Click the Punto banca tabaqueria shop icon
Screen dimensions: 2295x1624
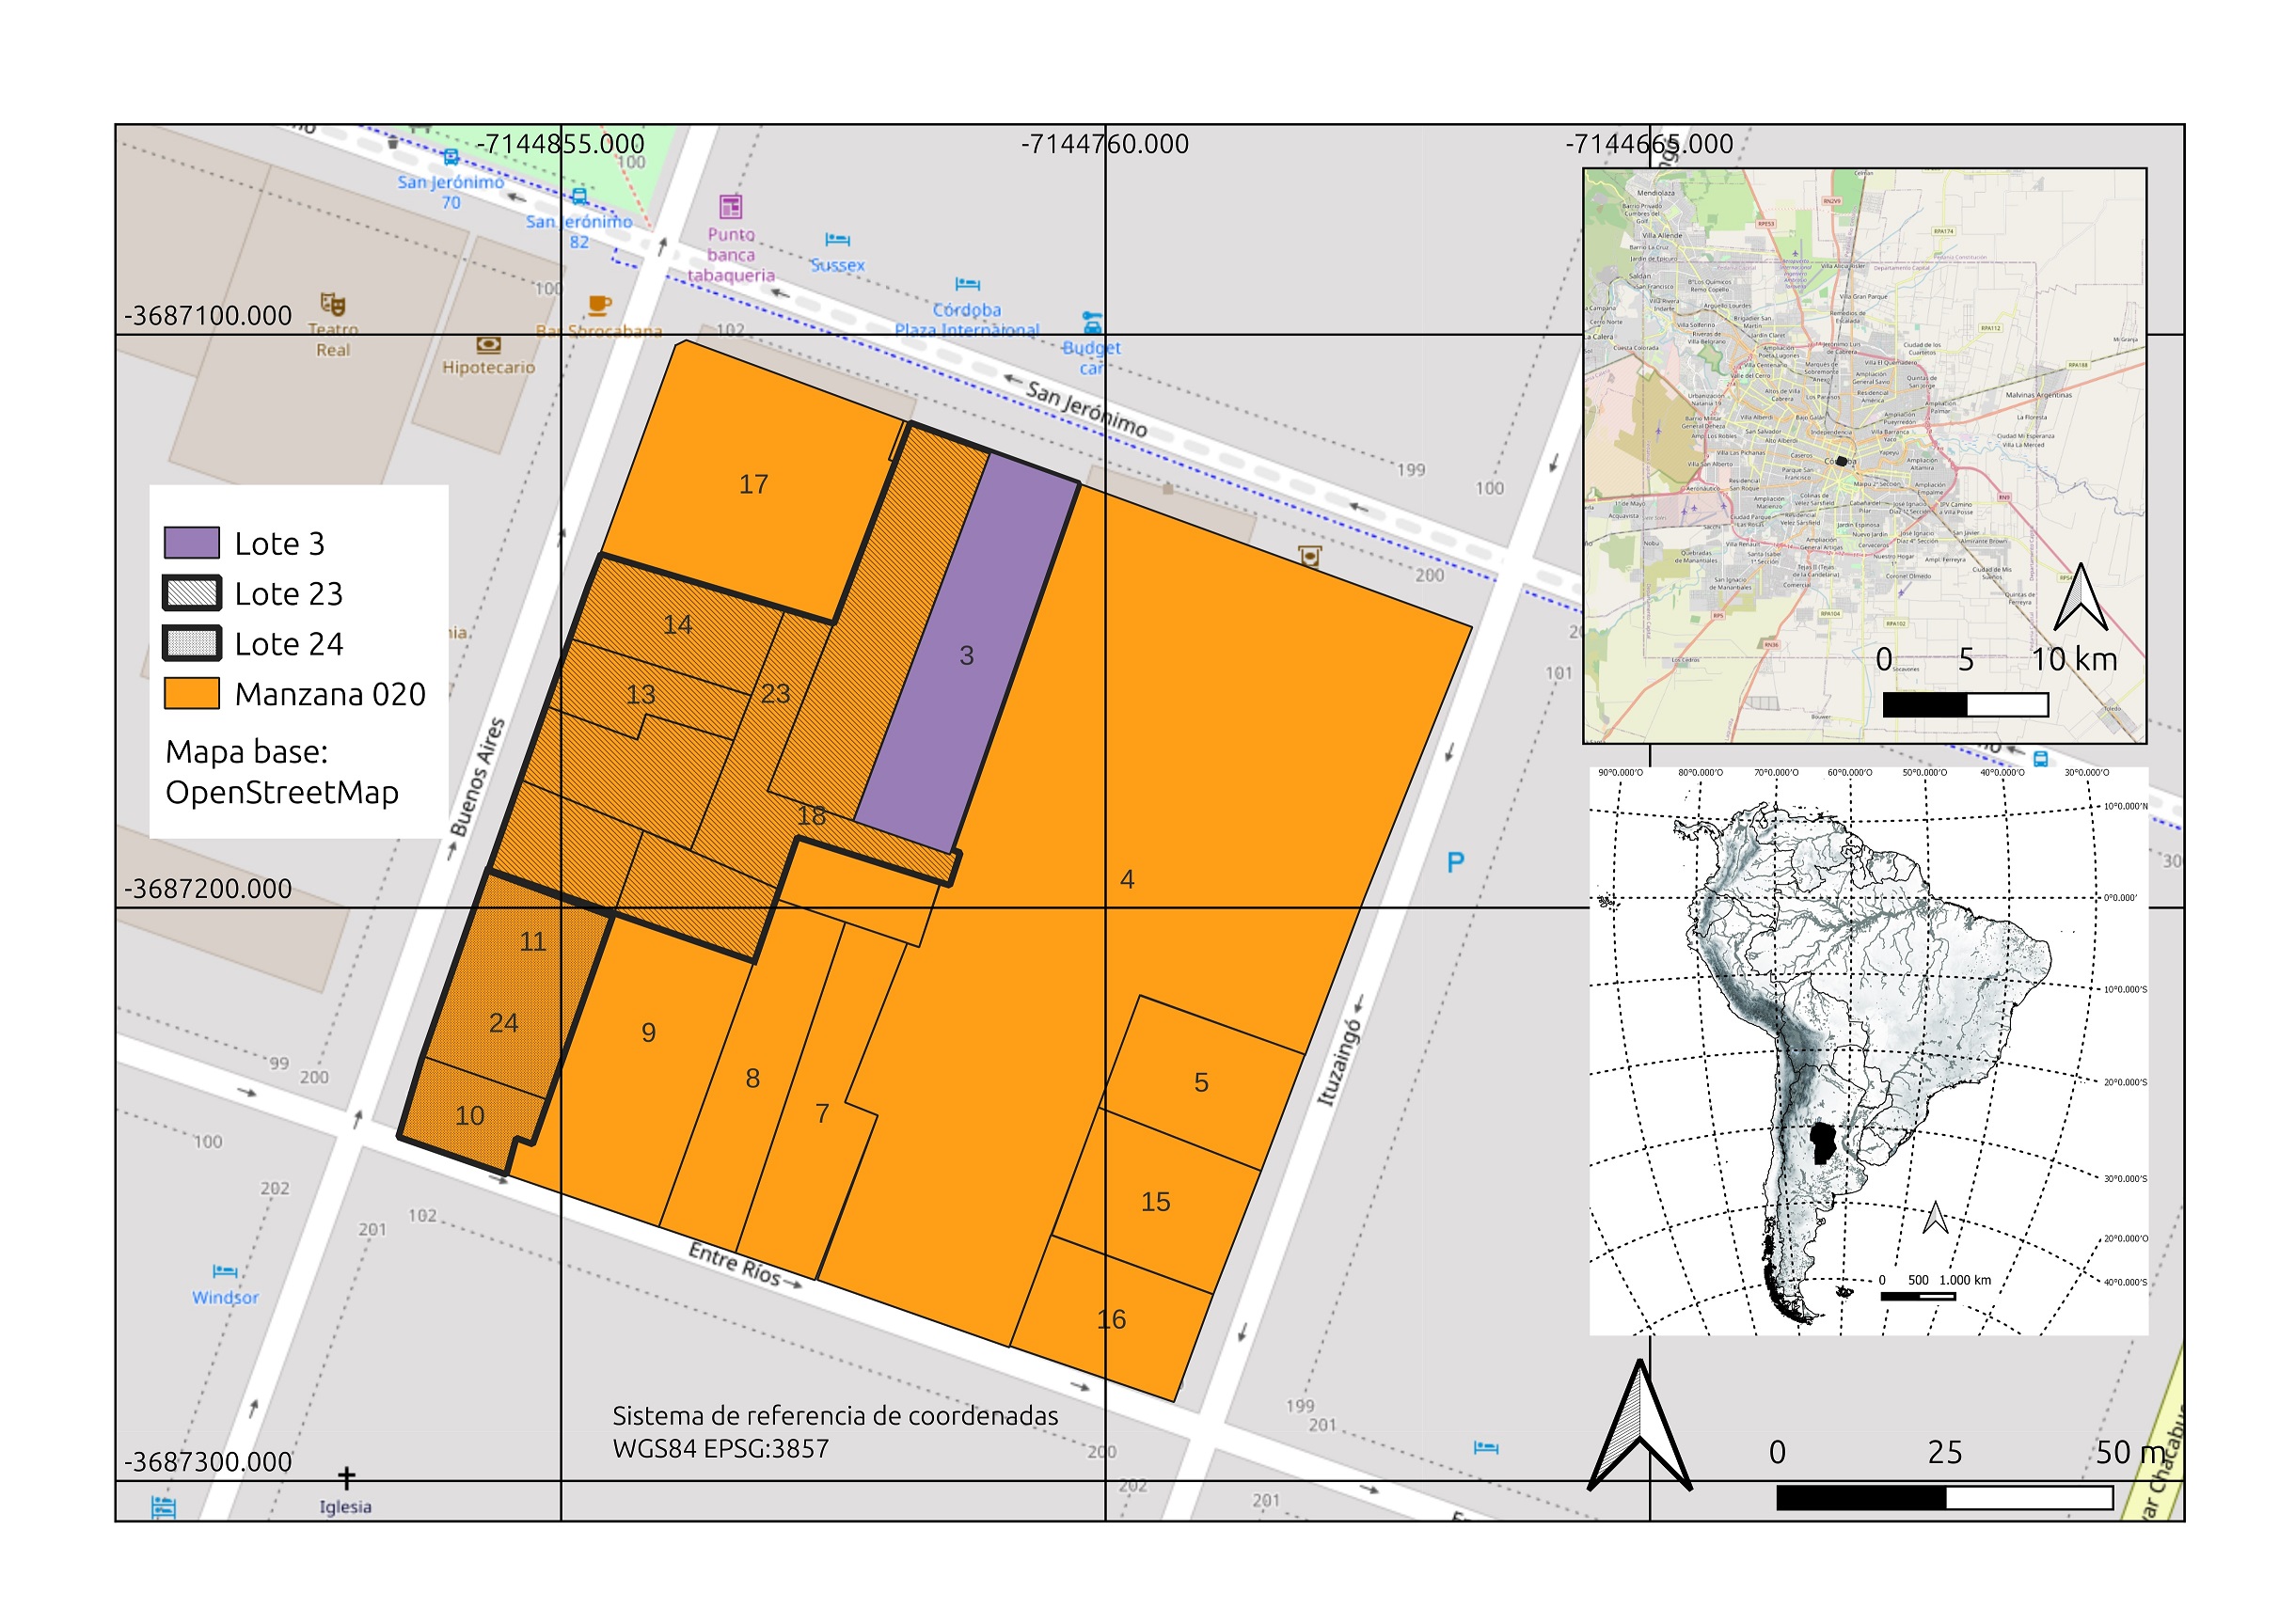[x=731, y=207]
